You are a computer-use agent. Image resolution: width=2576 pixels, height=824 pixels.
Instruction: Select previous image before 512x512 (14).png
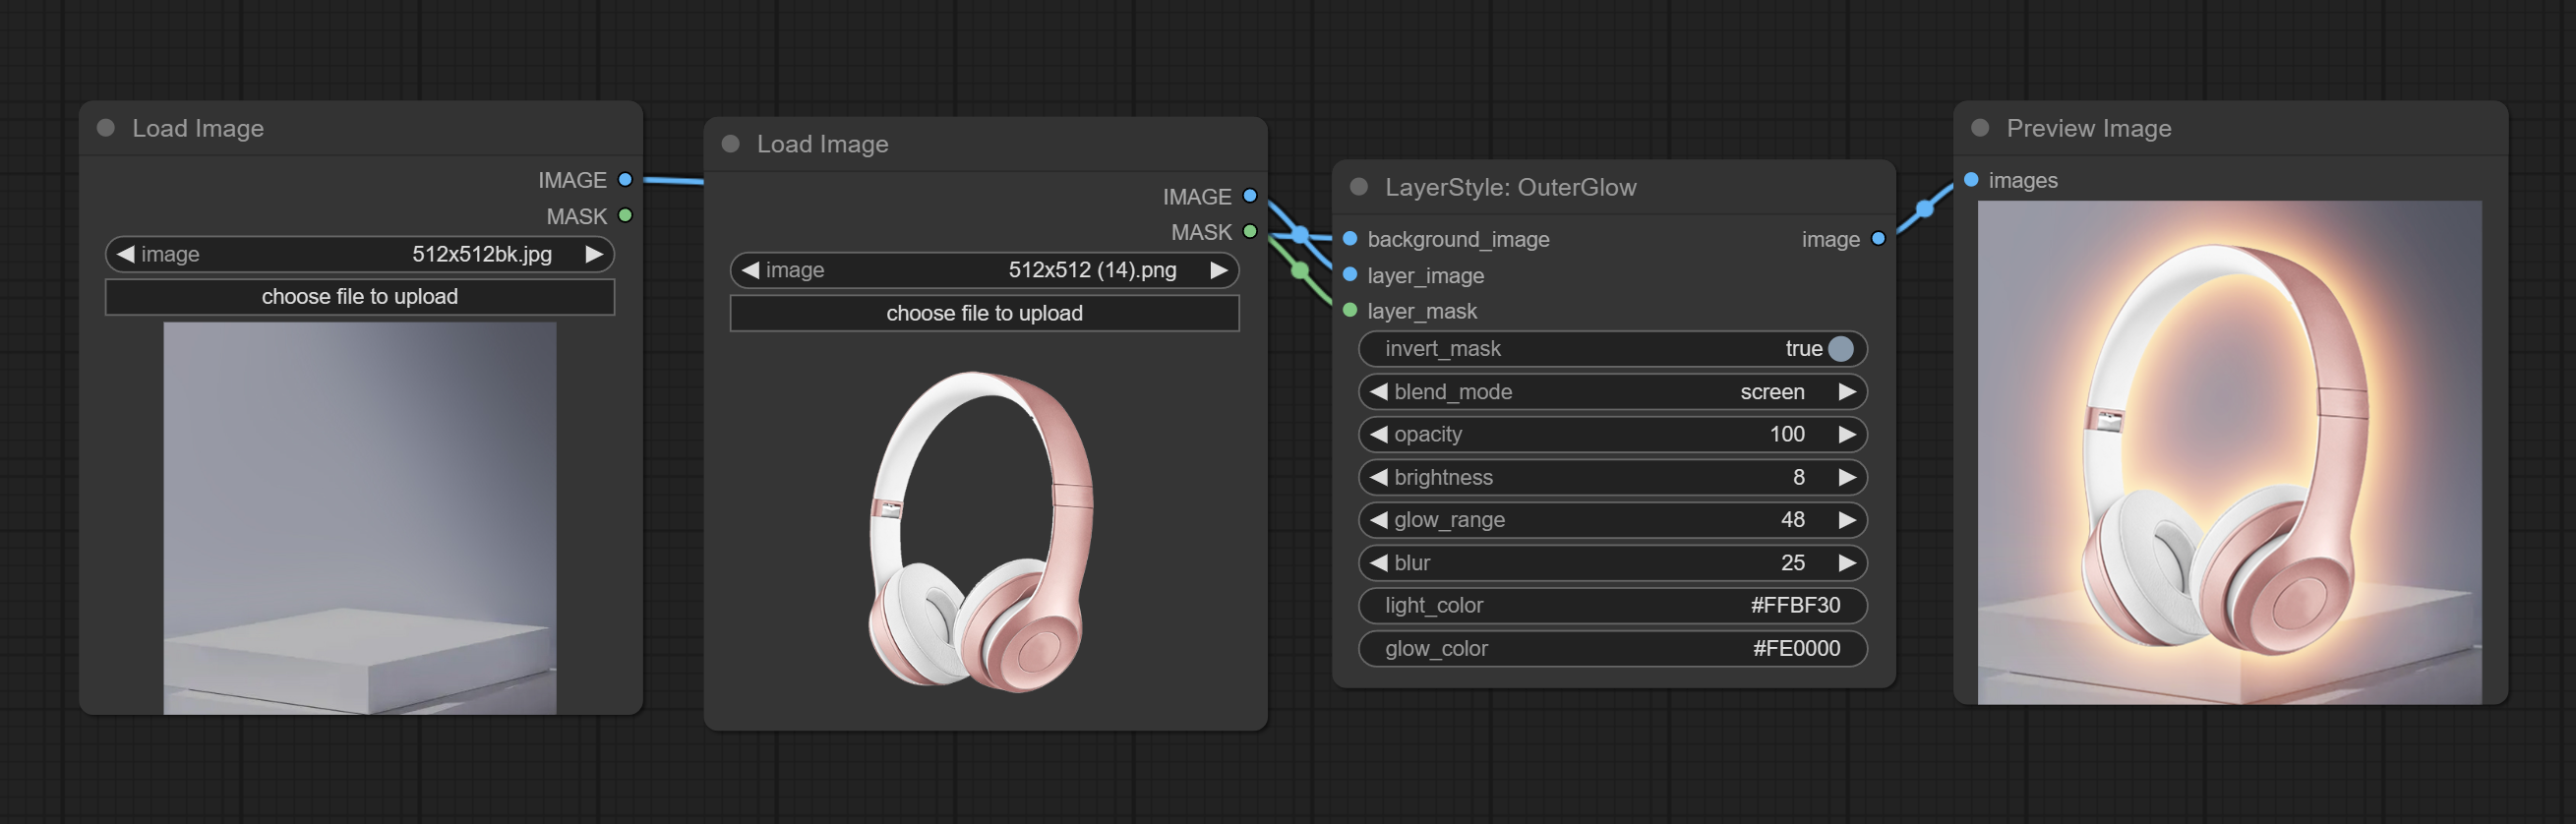[x=750, y=270]
